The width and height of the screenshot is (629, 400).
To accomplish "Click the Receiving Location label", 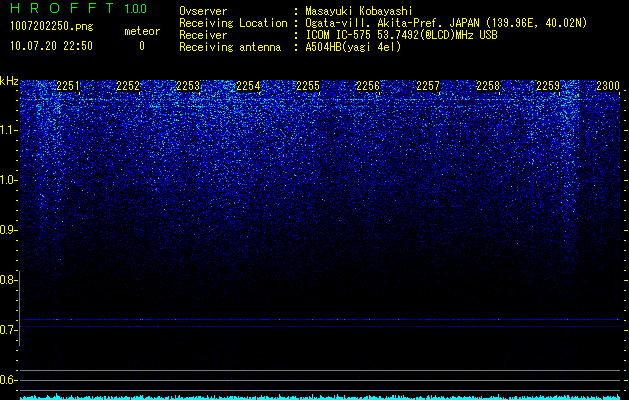I will pyautogui.click(x=233, y=23).
